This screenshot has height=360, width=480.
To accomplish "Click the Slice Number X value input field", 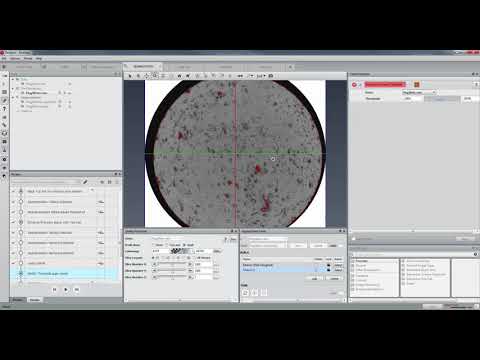I will click(203, 264).
